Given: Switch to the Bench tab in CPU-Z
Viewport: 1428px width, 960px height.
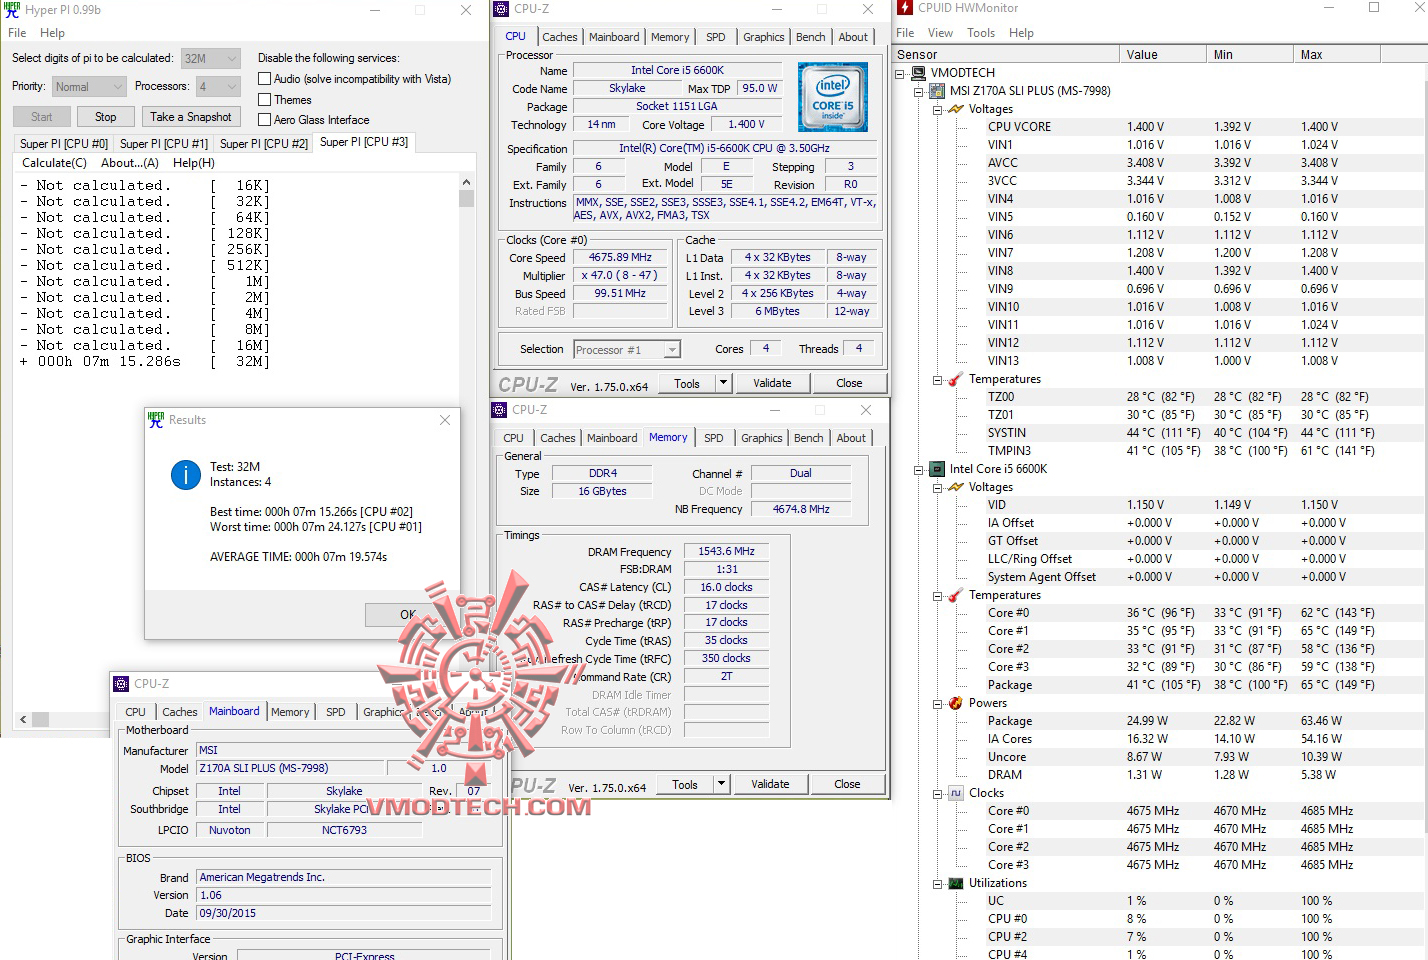Looking at the screenshot, I should click(x=810, y=37).
